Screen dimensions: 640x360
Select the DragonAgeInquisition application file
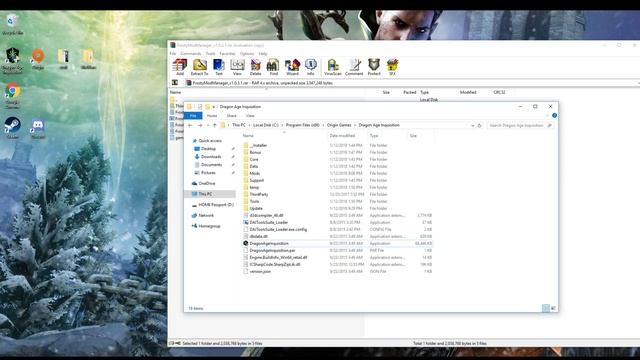269,244
